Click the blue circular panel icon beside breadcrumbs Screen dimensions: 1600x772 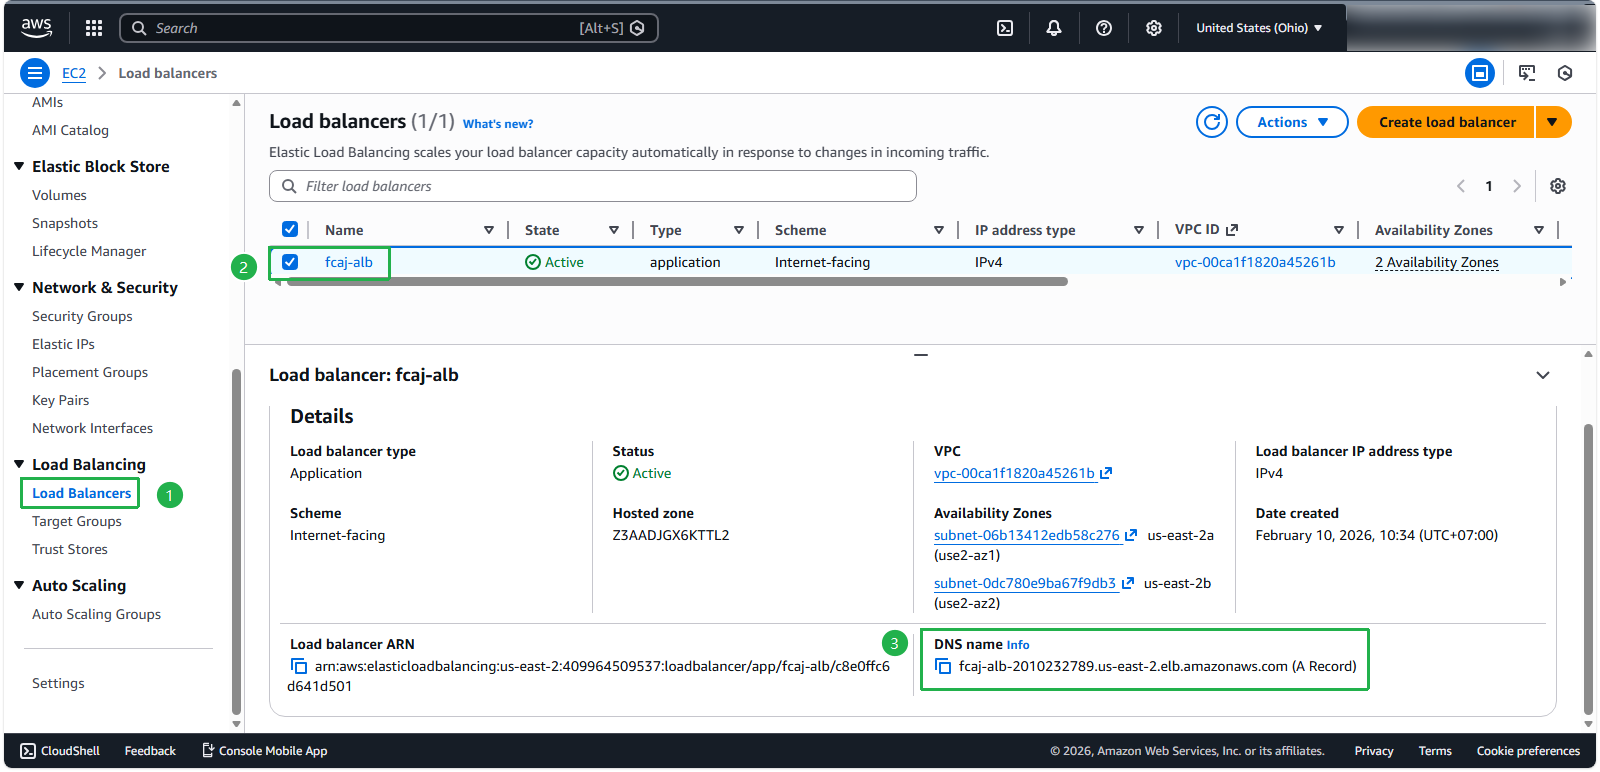pyautogui.click(x=1480, y=73)
